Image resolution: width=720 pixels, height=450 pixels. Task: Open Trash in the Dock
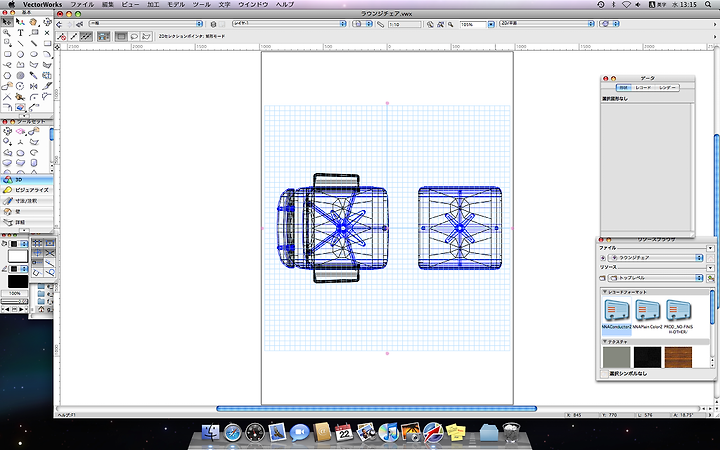(x=511, y=433)
